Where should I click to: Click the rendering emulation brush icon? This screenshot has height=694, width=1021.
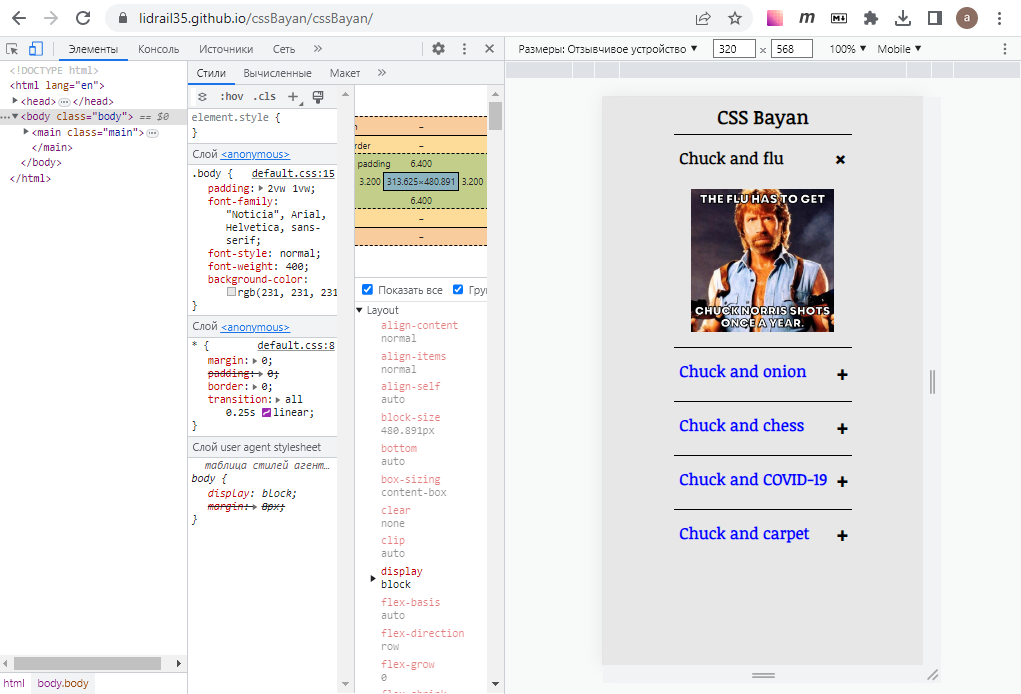point(318,96)
